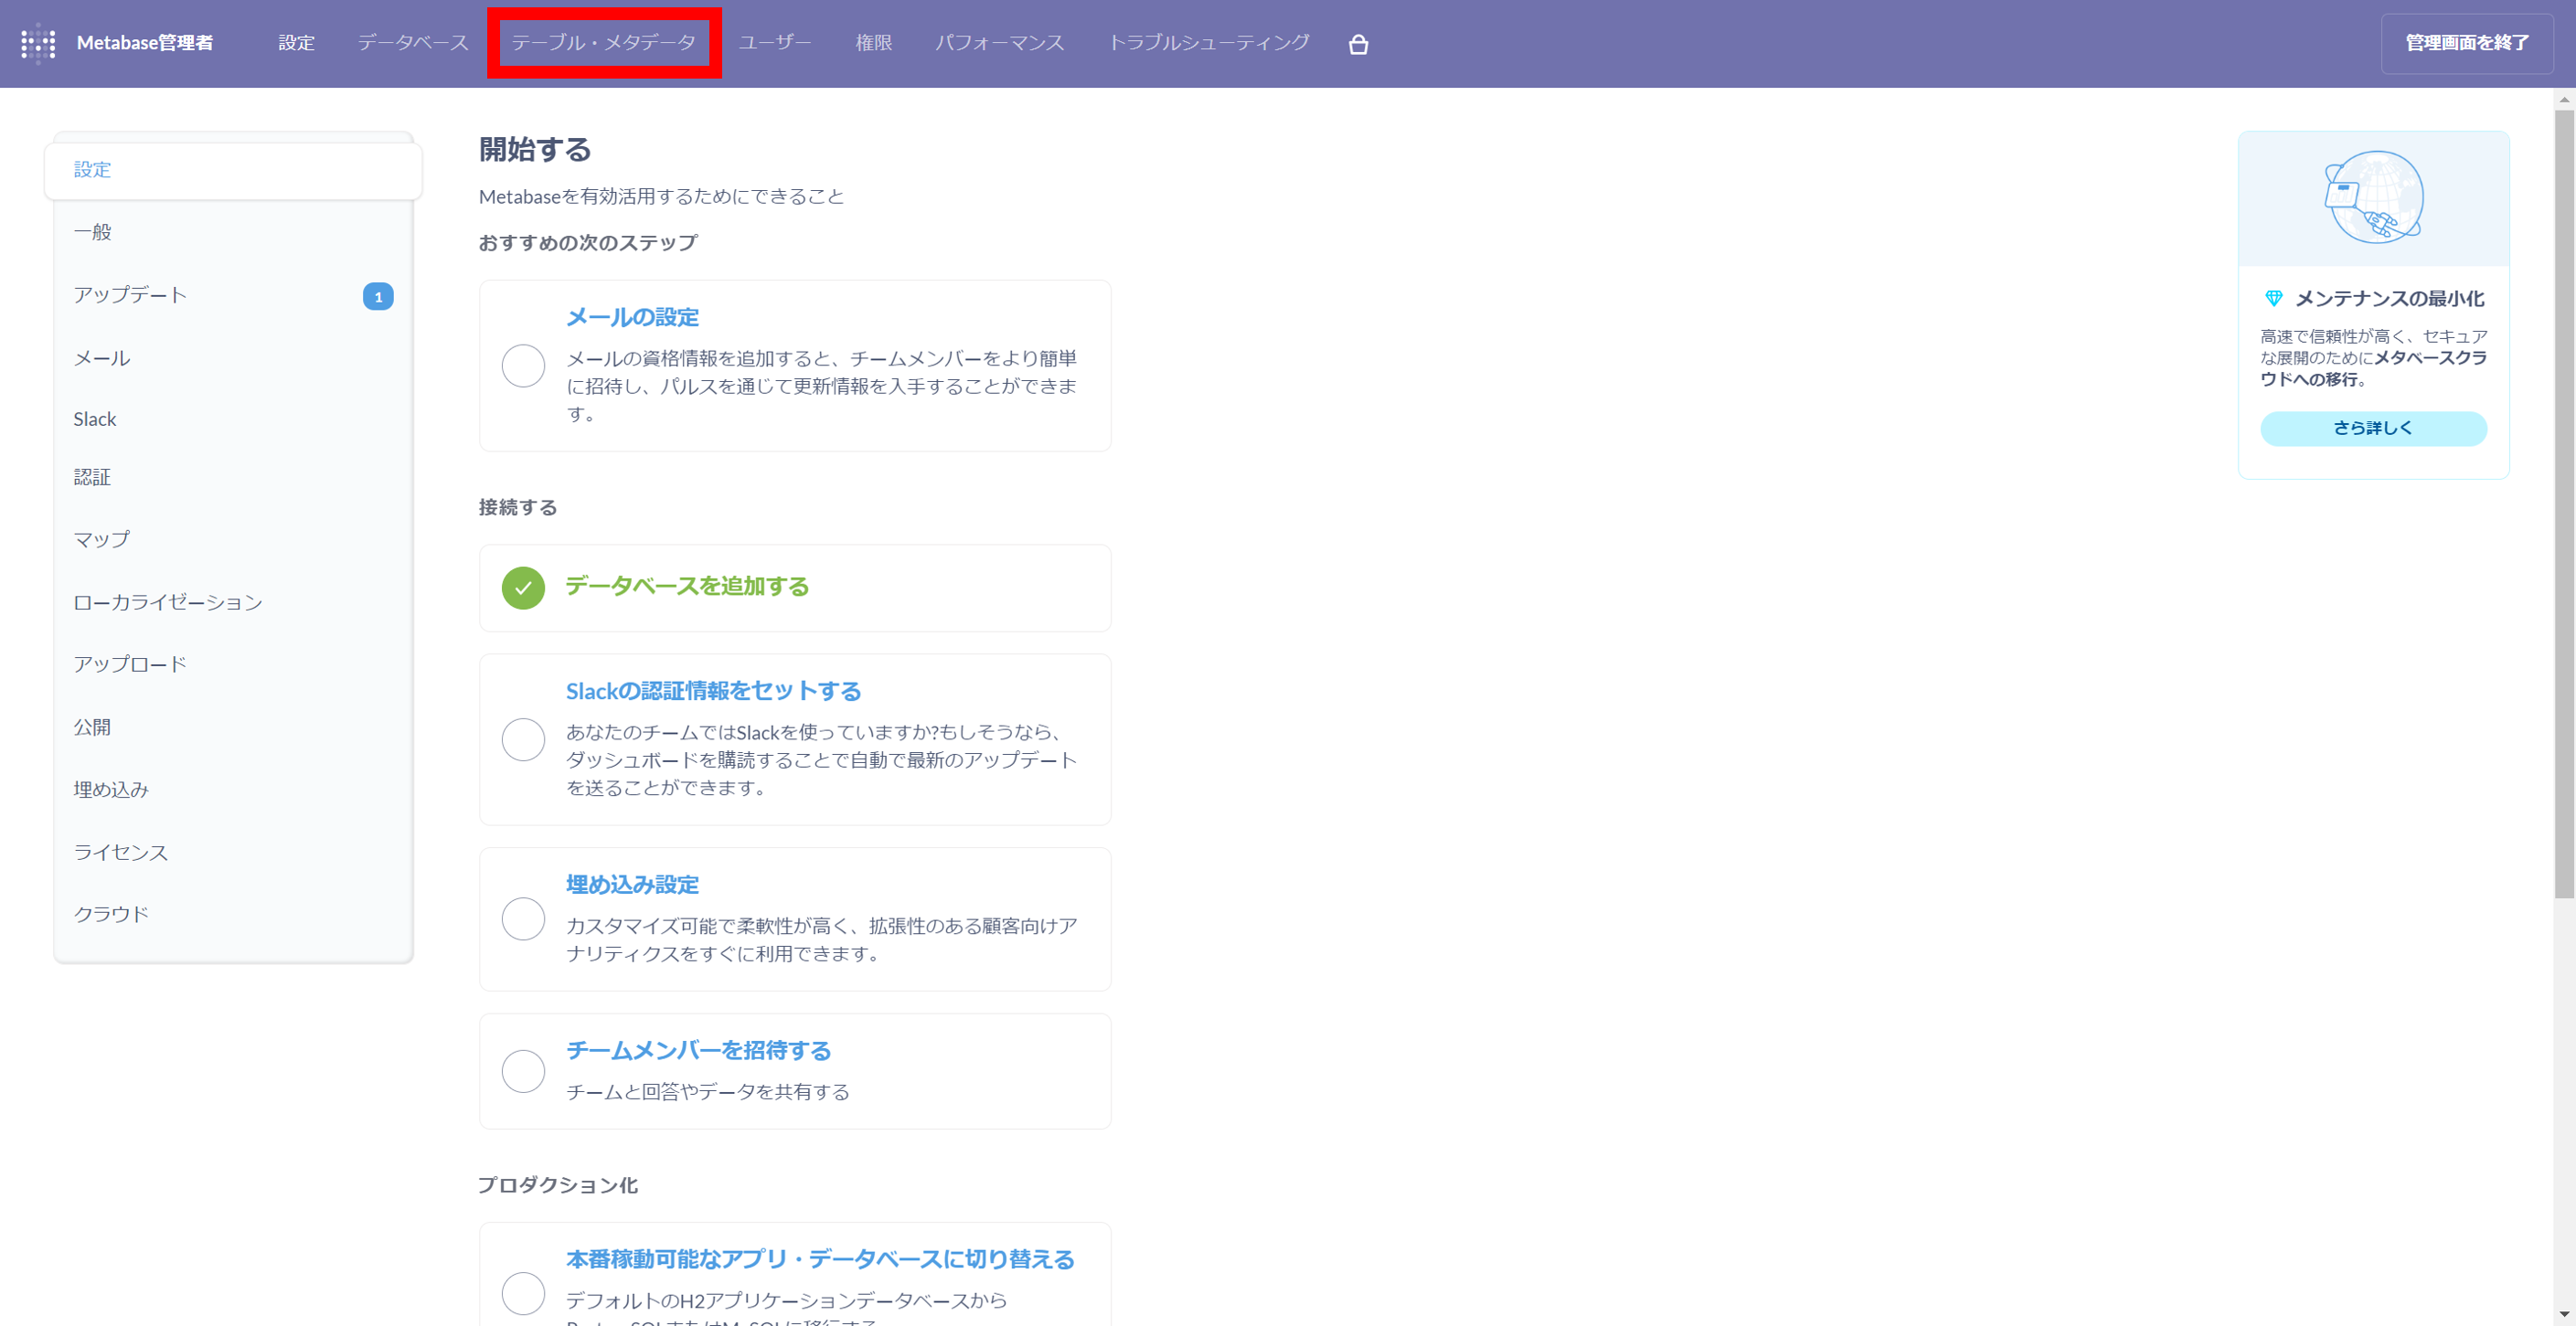Open the 設定 tab in top navigation

[296, 43]
